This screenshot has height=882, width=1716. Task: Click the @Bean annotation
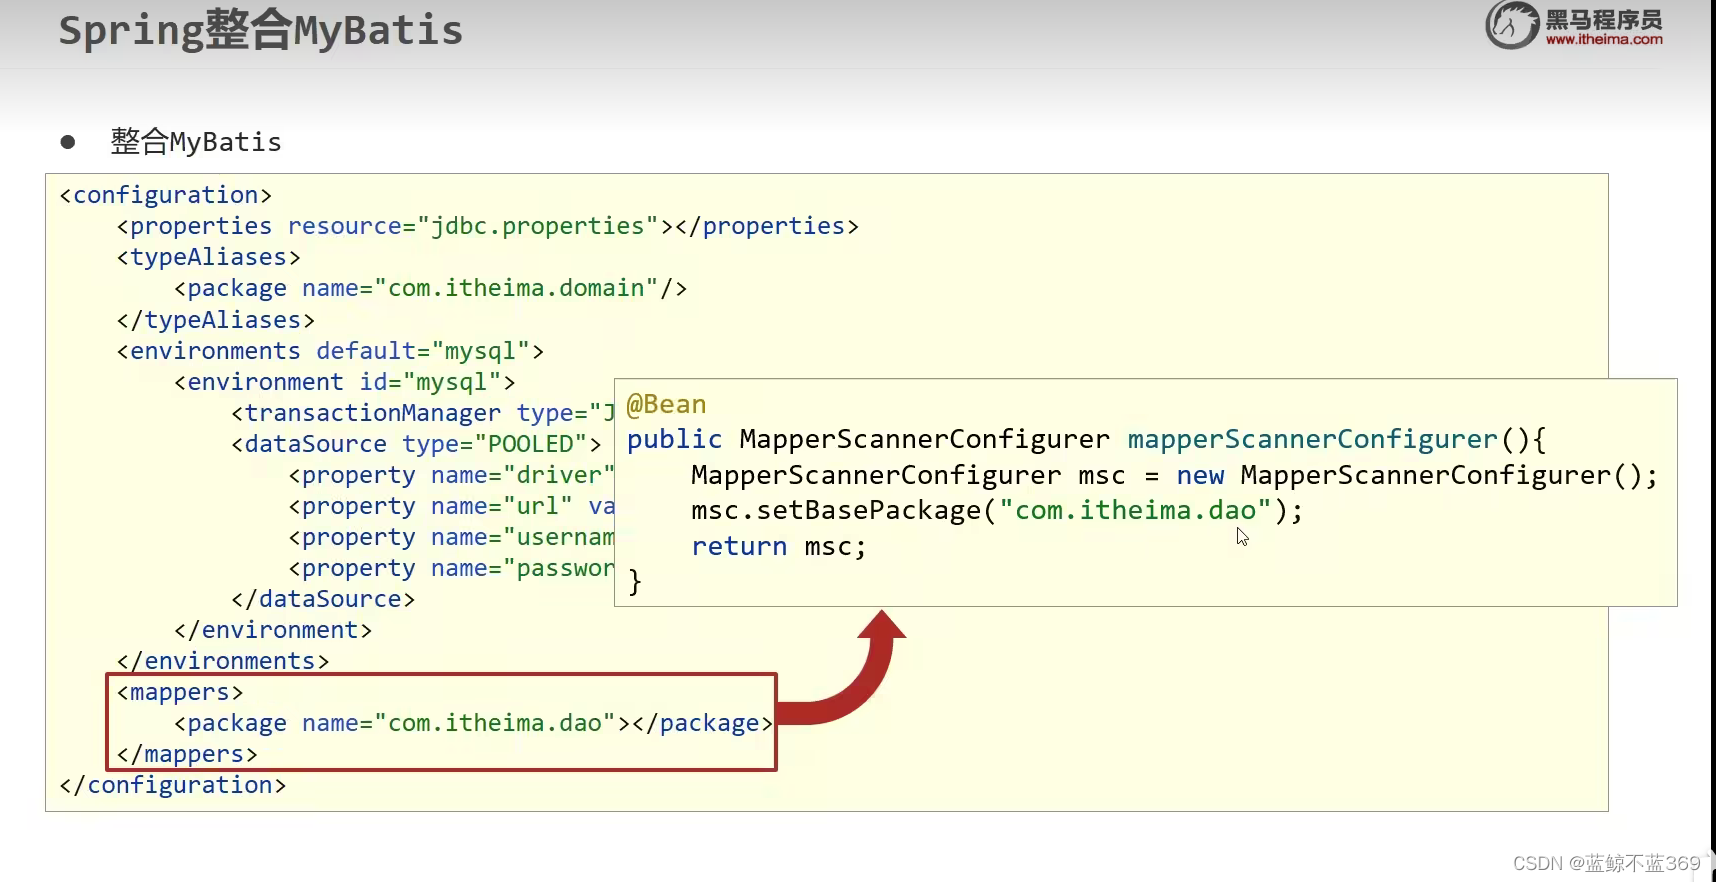(666, 404)
